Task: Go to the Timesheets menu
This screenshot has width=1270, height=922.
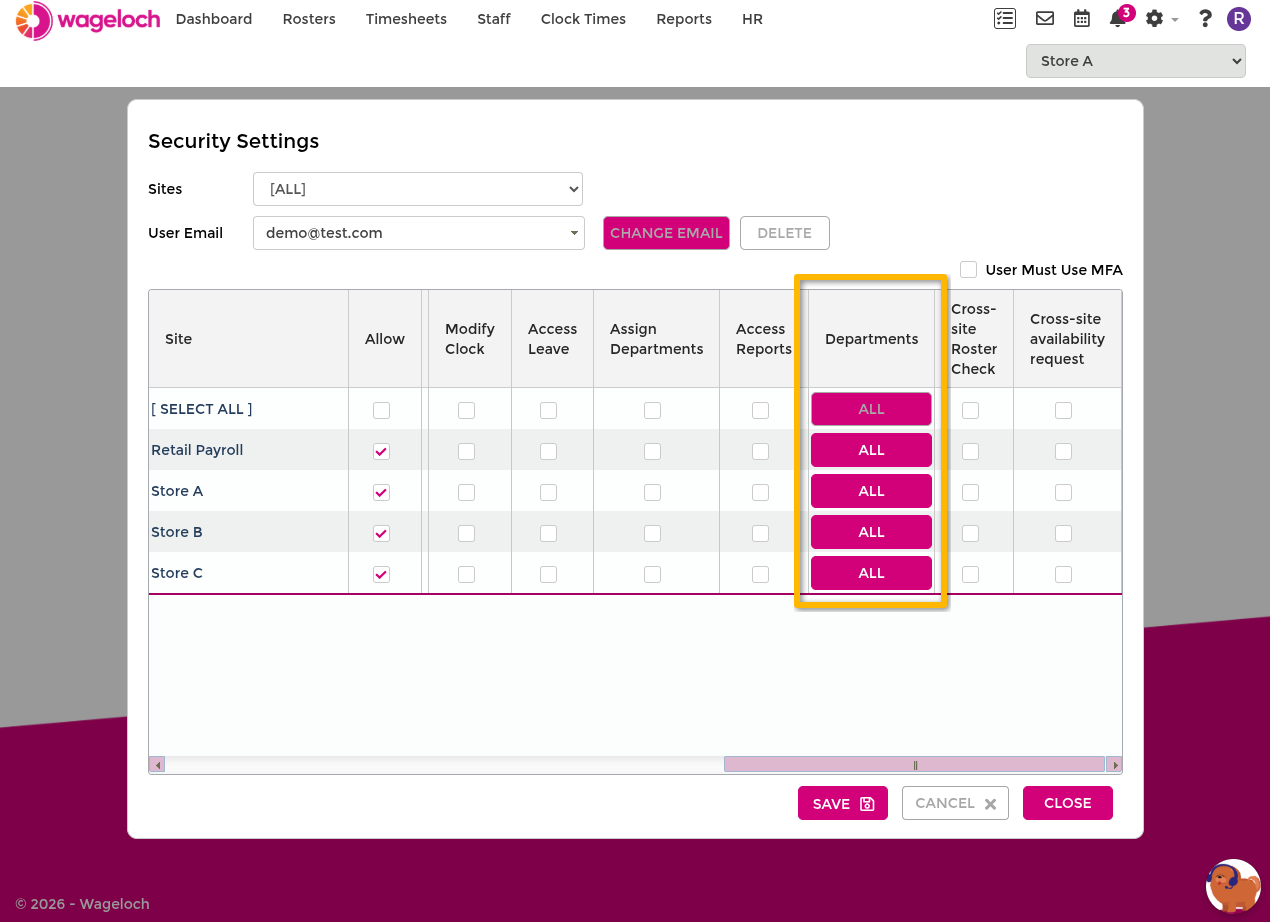Action: pyautogui.click(x=406, y=19)
